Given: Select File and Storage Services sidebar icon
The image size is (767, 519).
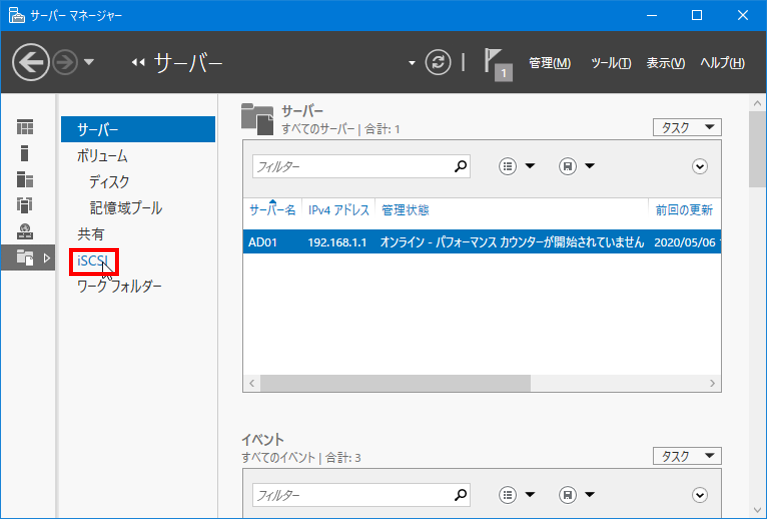Looking at the screenshot, I should (25, 257).
